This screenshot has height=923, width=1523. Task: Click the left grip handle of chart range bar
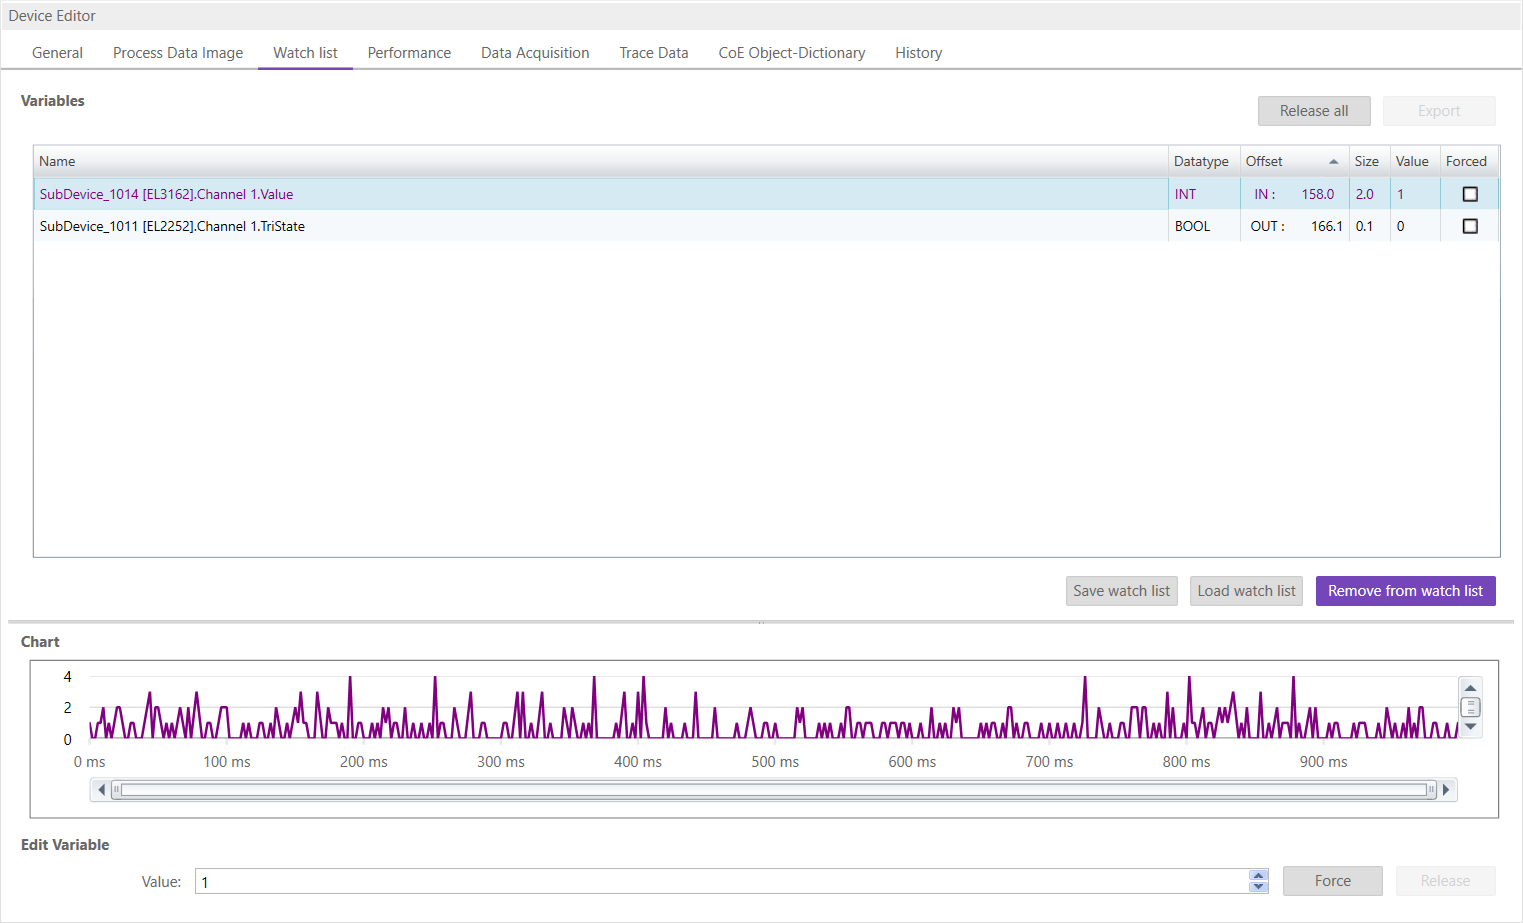[117, 790]
